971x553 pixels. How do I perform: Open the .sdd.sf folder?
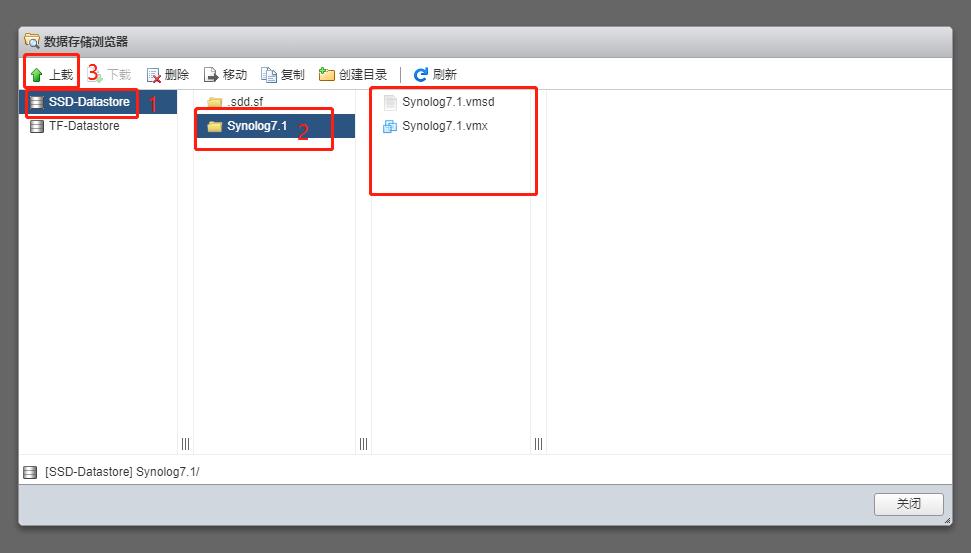click(x=274, y=102)
